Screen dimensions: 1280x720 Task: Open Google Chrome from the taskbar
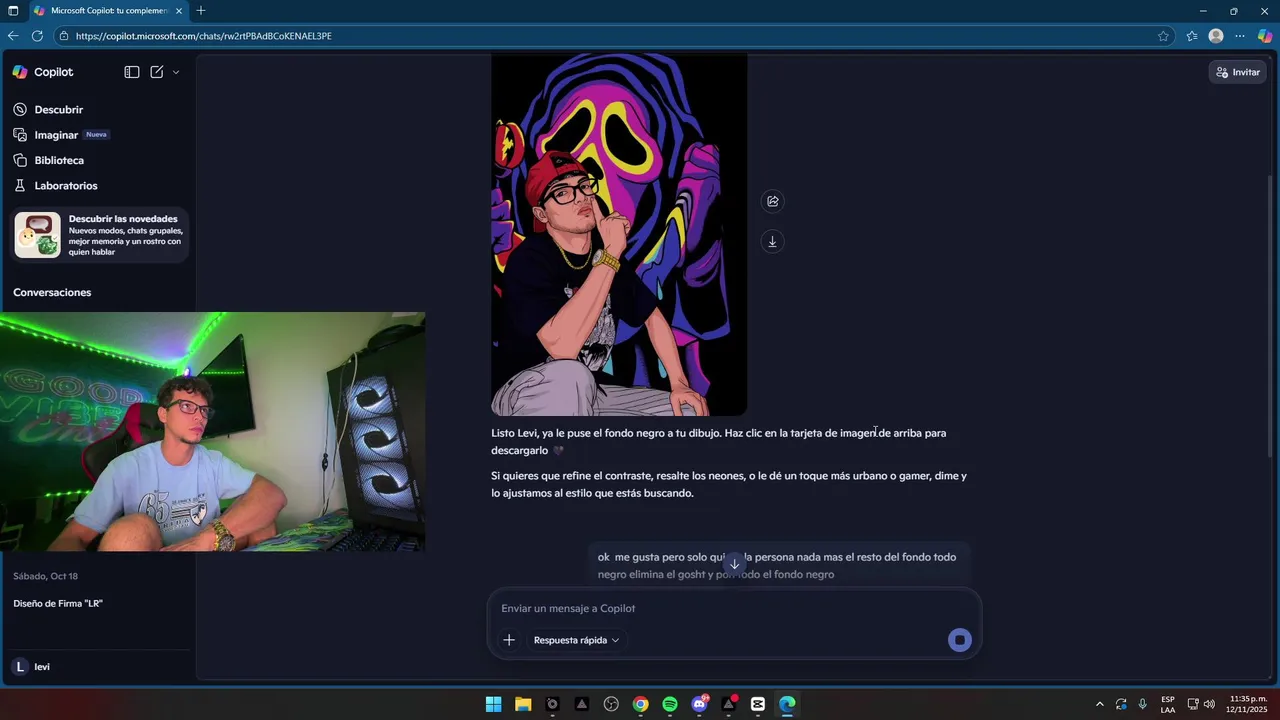point(641,704)
